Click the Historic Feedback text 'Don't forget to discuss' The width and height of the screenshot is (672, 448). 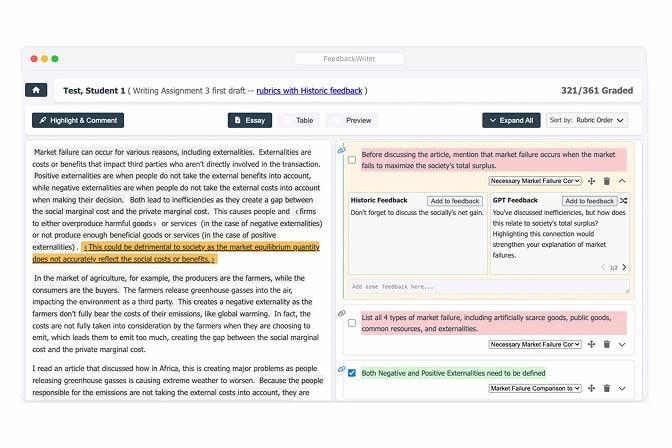[x=417, y=213]
